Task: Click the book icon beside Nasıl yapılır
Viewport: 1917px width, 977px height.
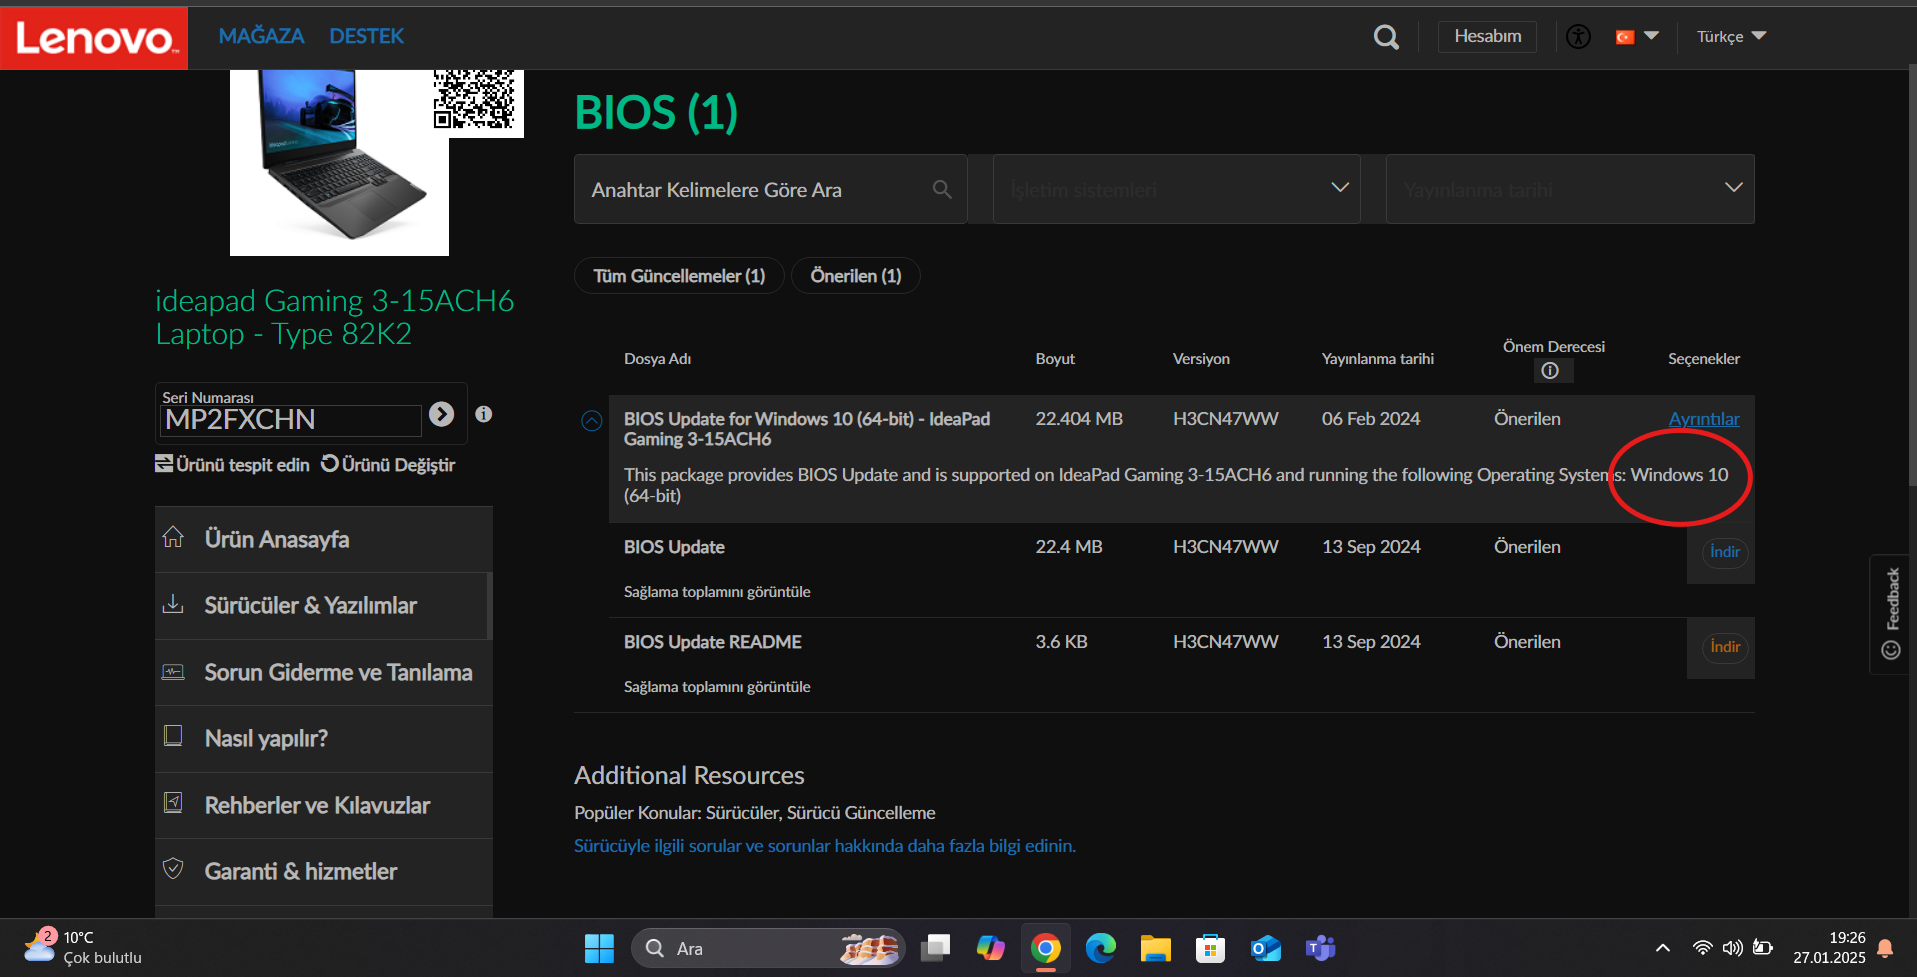Action: click(x=173, y=737)
